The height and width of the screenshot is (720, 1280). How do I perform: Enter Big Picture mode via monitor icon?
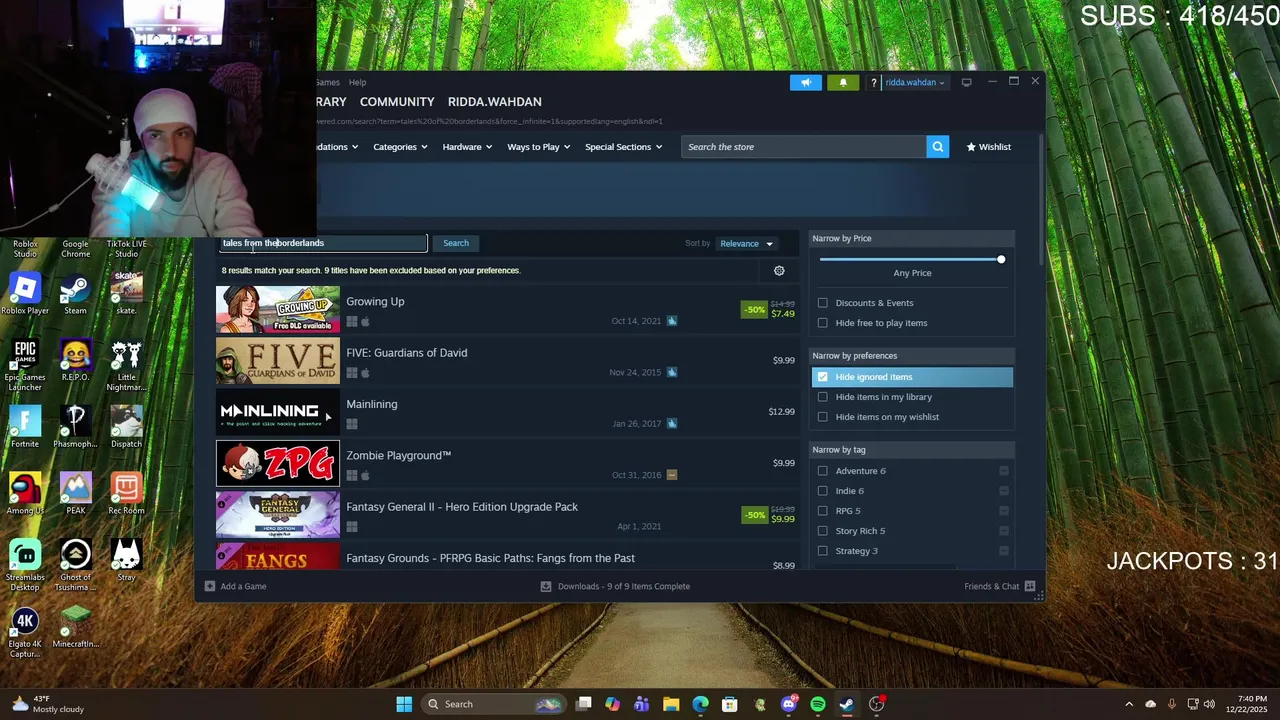pos(966,82)
